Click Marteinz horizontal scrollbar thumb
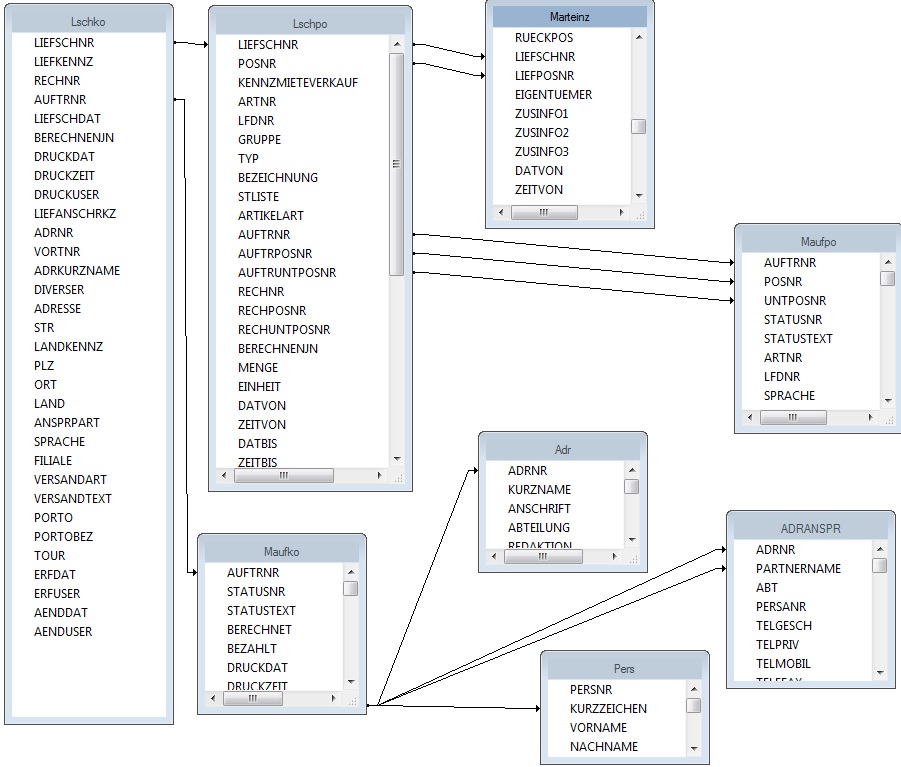The image size is (901, 767). tap(544, 212)
